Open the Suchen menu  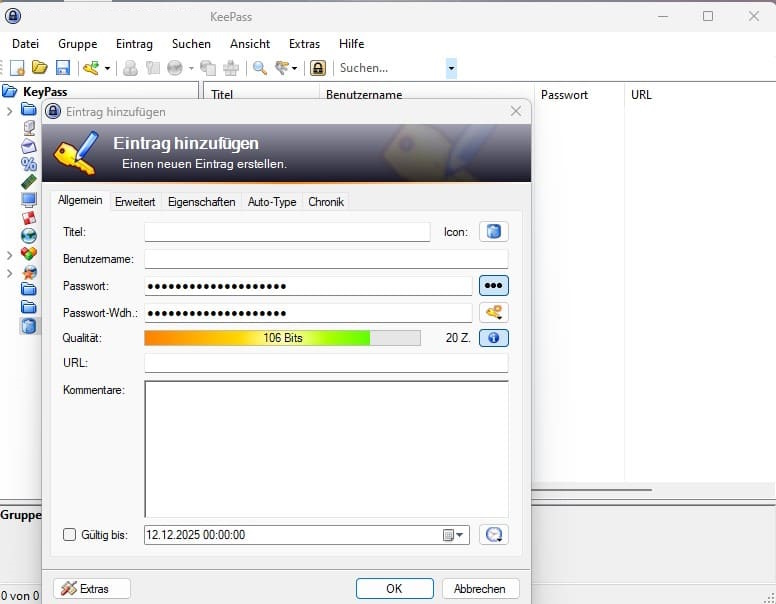pos(191,44)
